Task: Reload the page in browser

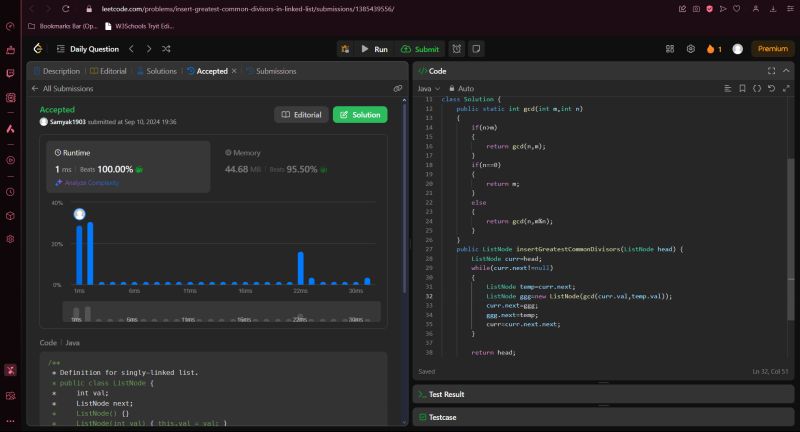Action: point(66,9)
